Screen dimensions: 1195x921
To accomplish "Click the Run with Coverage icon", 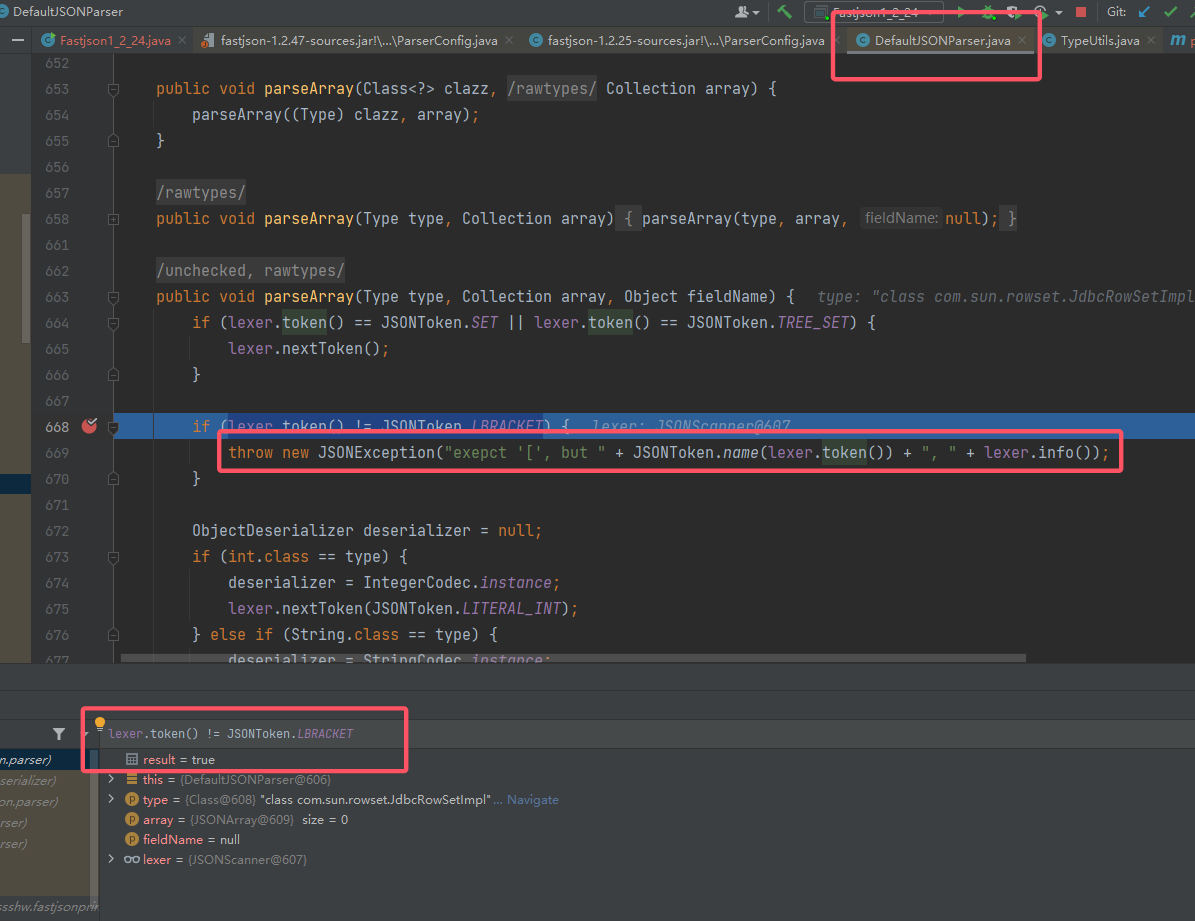I will coord(1014,11).
